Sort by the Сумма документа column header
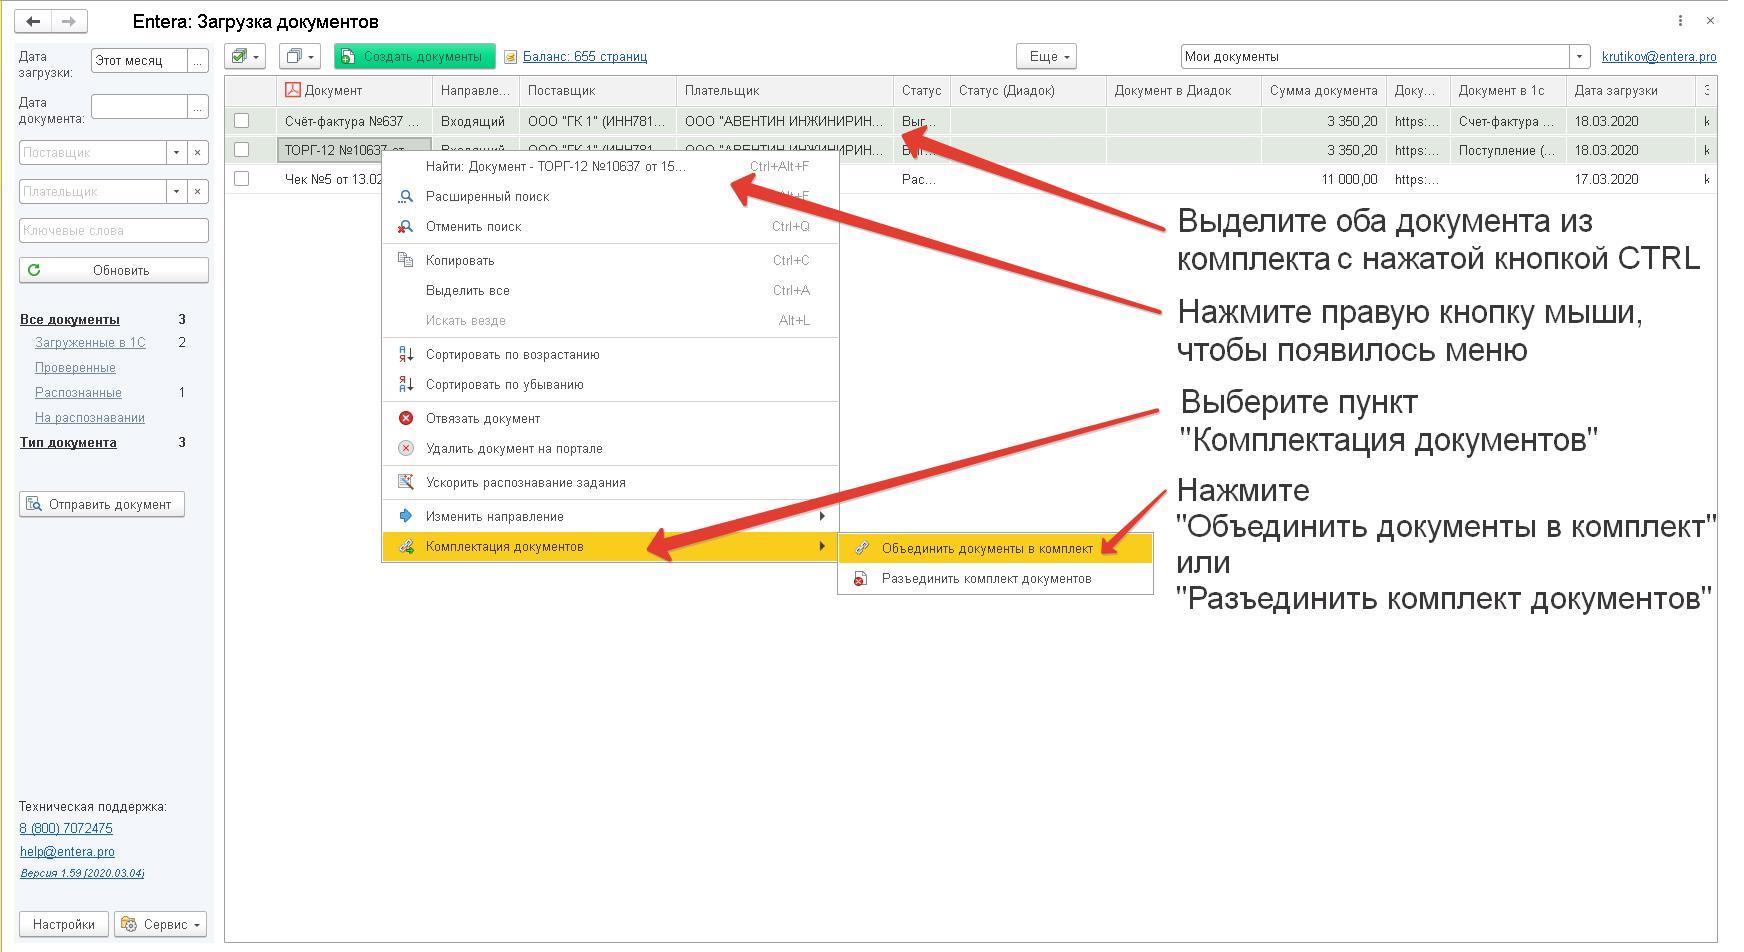This screenshot has height=952, width=1744. (1324, 90)
